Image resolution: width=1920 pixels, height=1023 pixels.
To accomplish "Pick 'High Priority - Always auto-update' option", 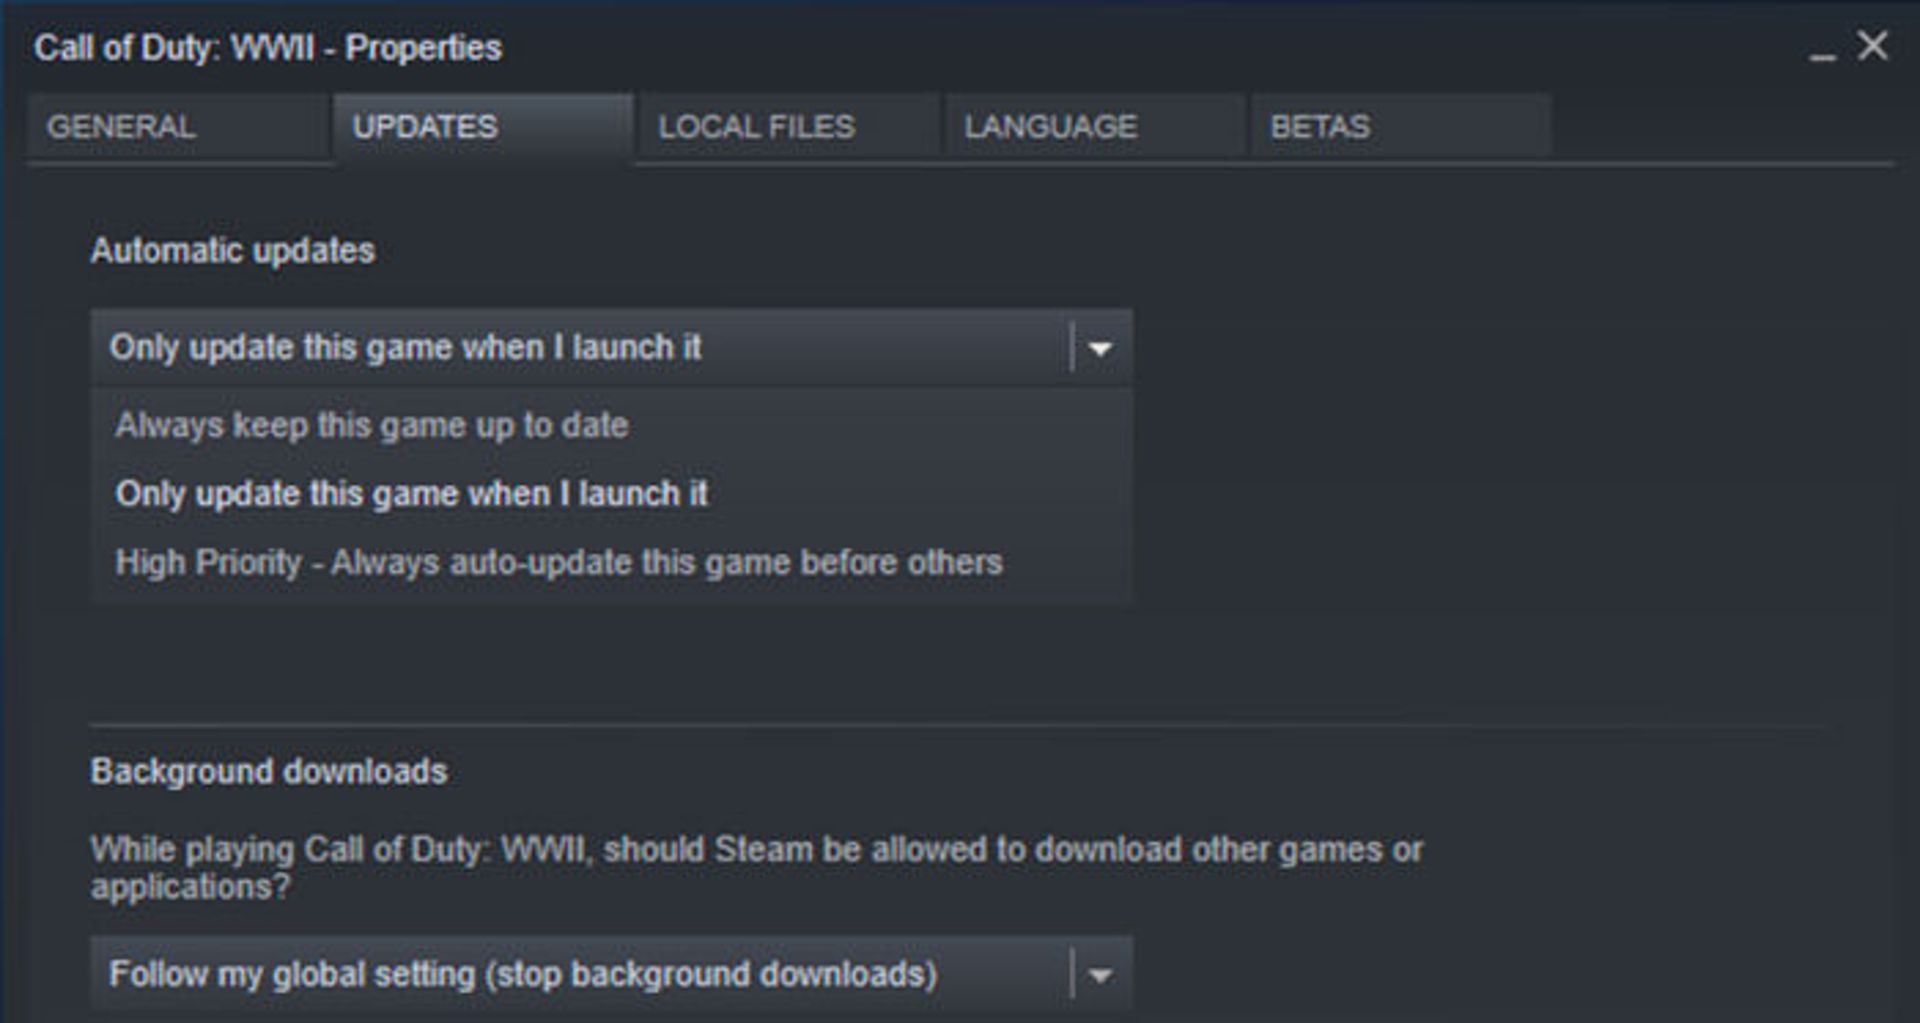I will pyautogui.click(x=612, y=562).
